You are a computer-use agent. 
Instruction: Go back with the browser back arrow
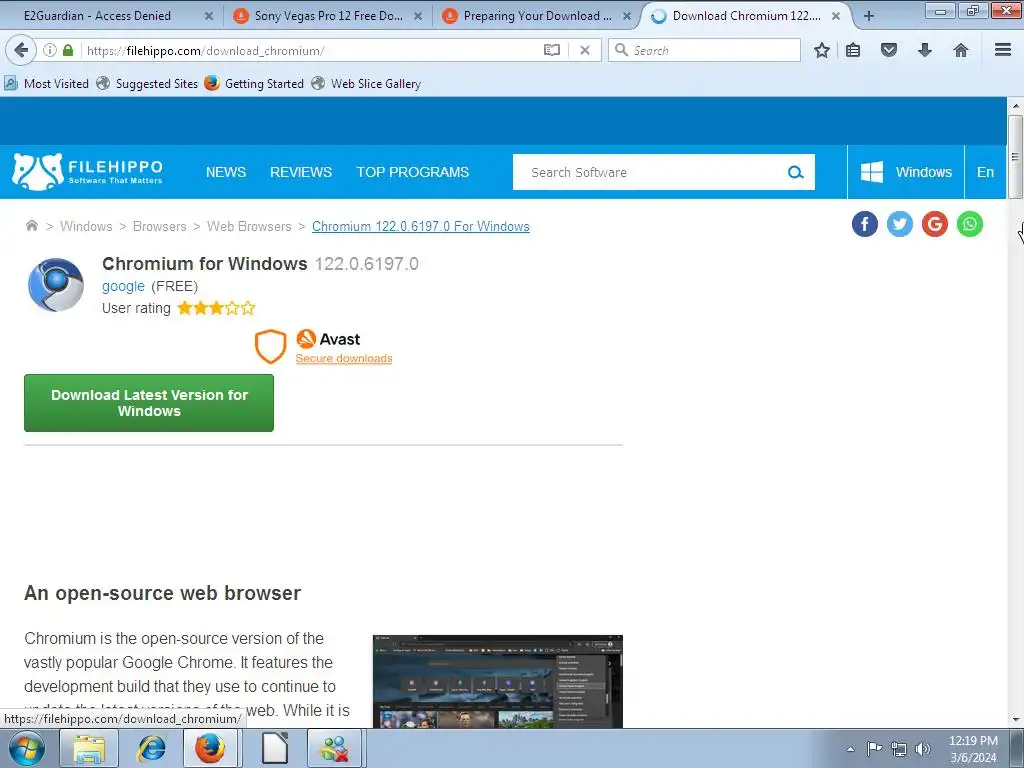click(x=21, y=50)
